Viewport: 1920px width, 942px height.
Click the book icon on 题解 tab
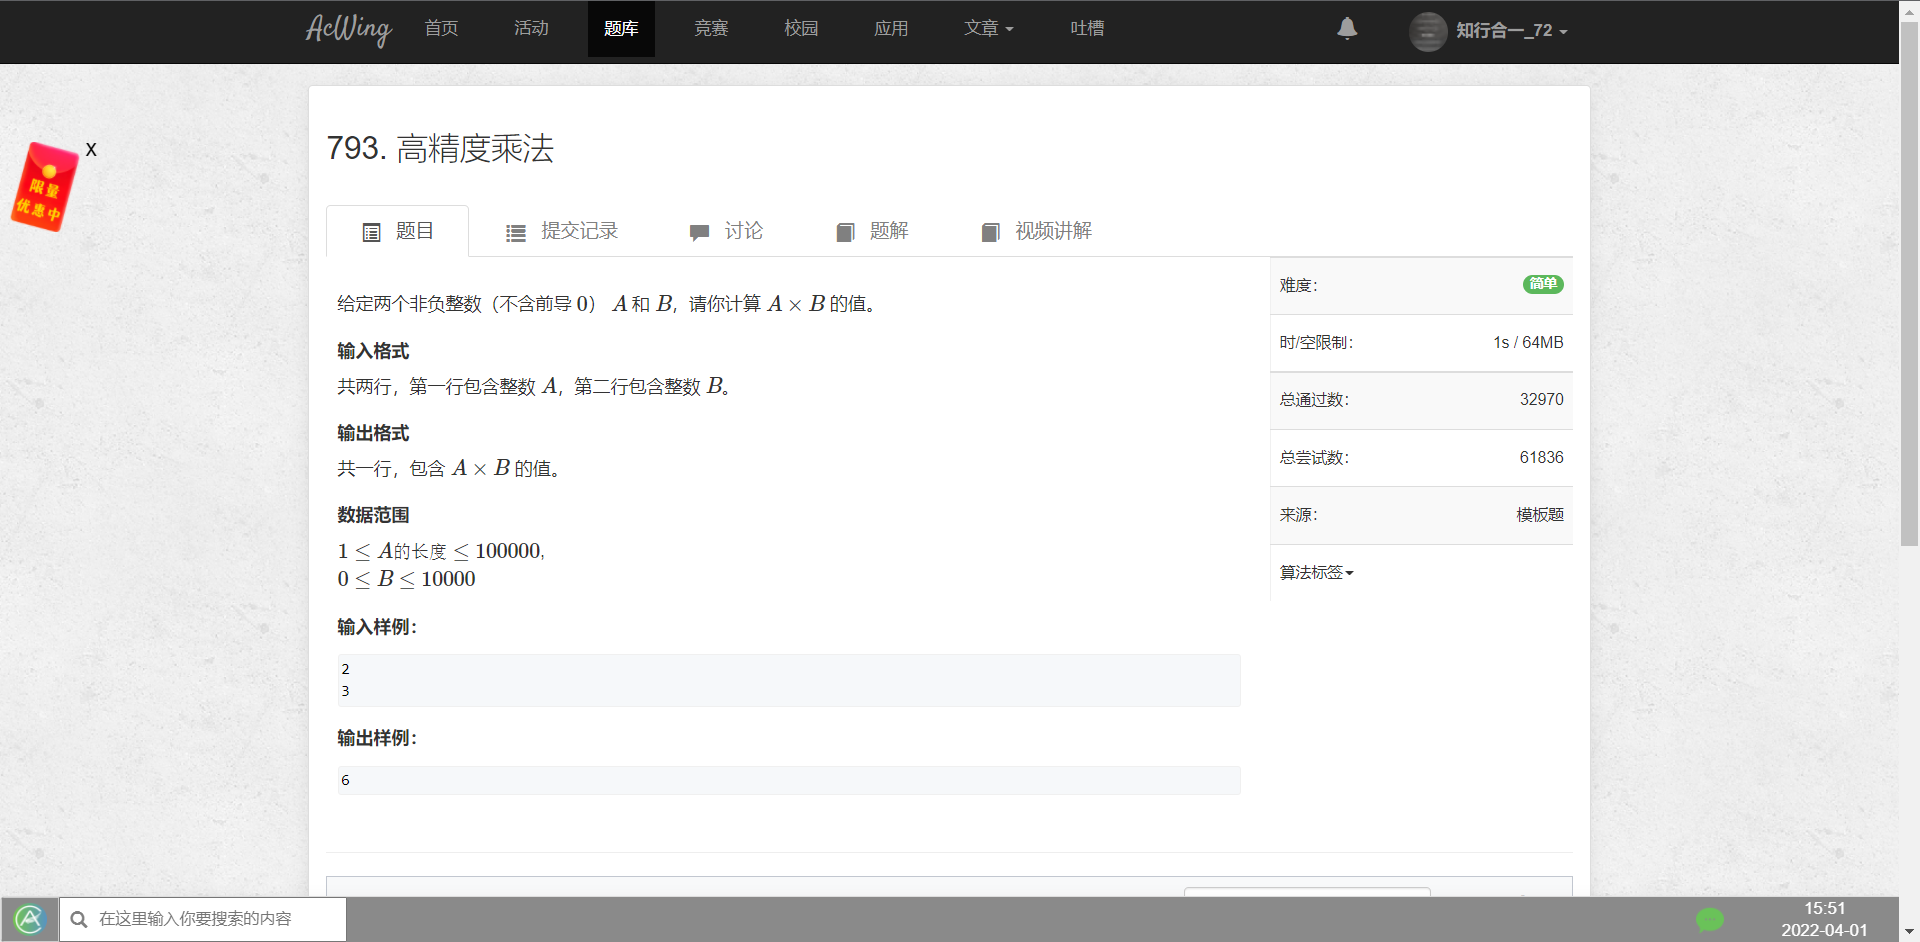(x=844, y=232)
